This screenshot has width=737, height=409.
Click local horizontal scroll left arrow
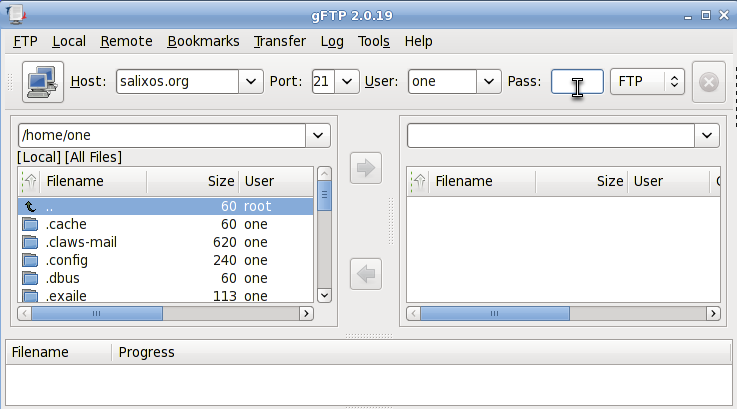[x=25, y=314]
